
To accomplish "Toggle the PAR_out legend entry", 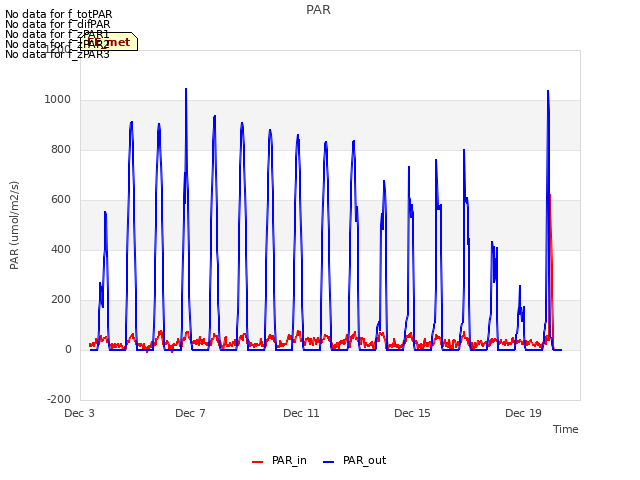I will point(354,461).
